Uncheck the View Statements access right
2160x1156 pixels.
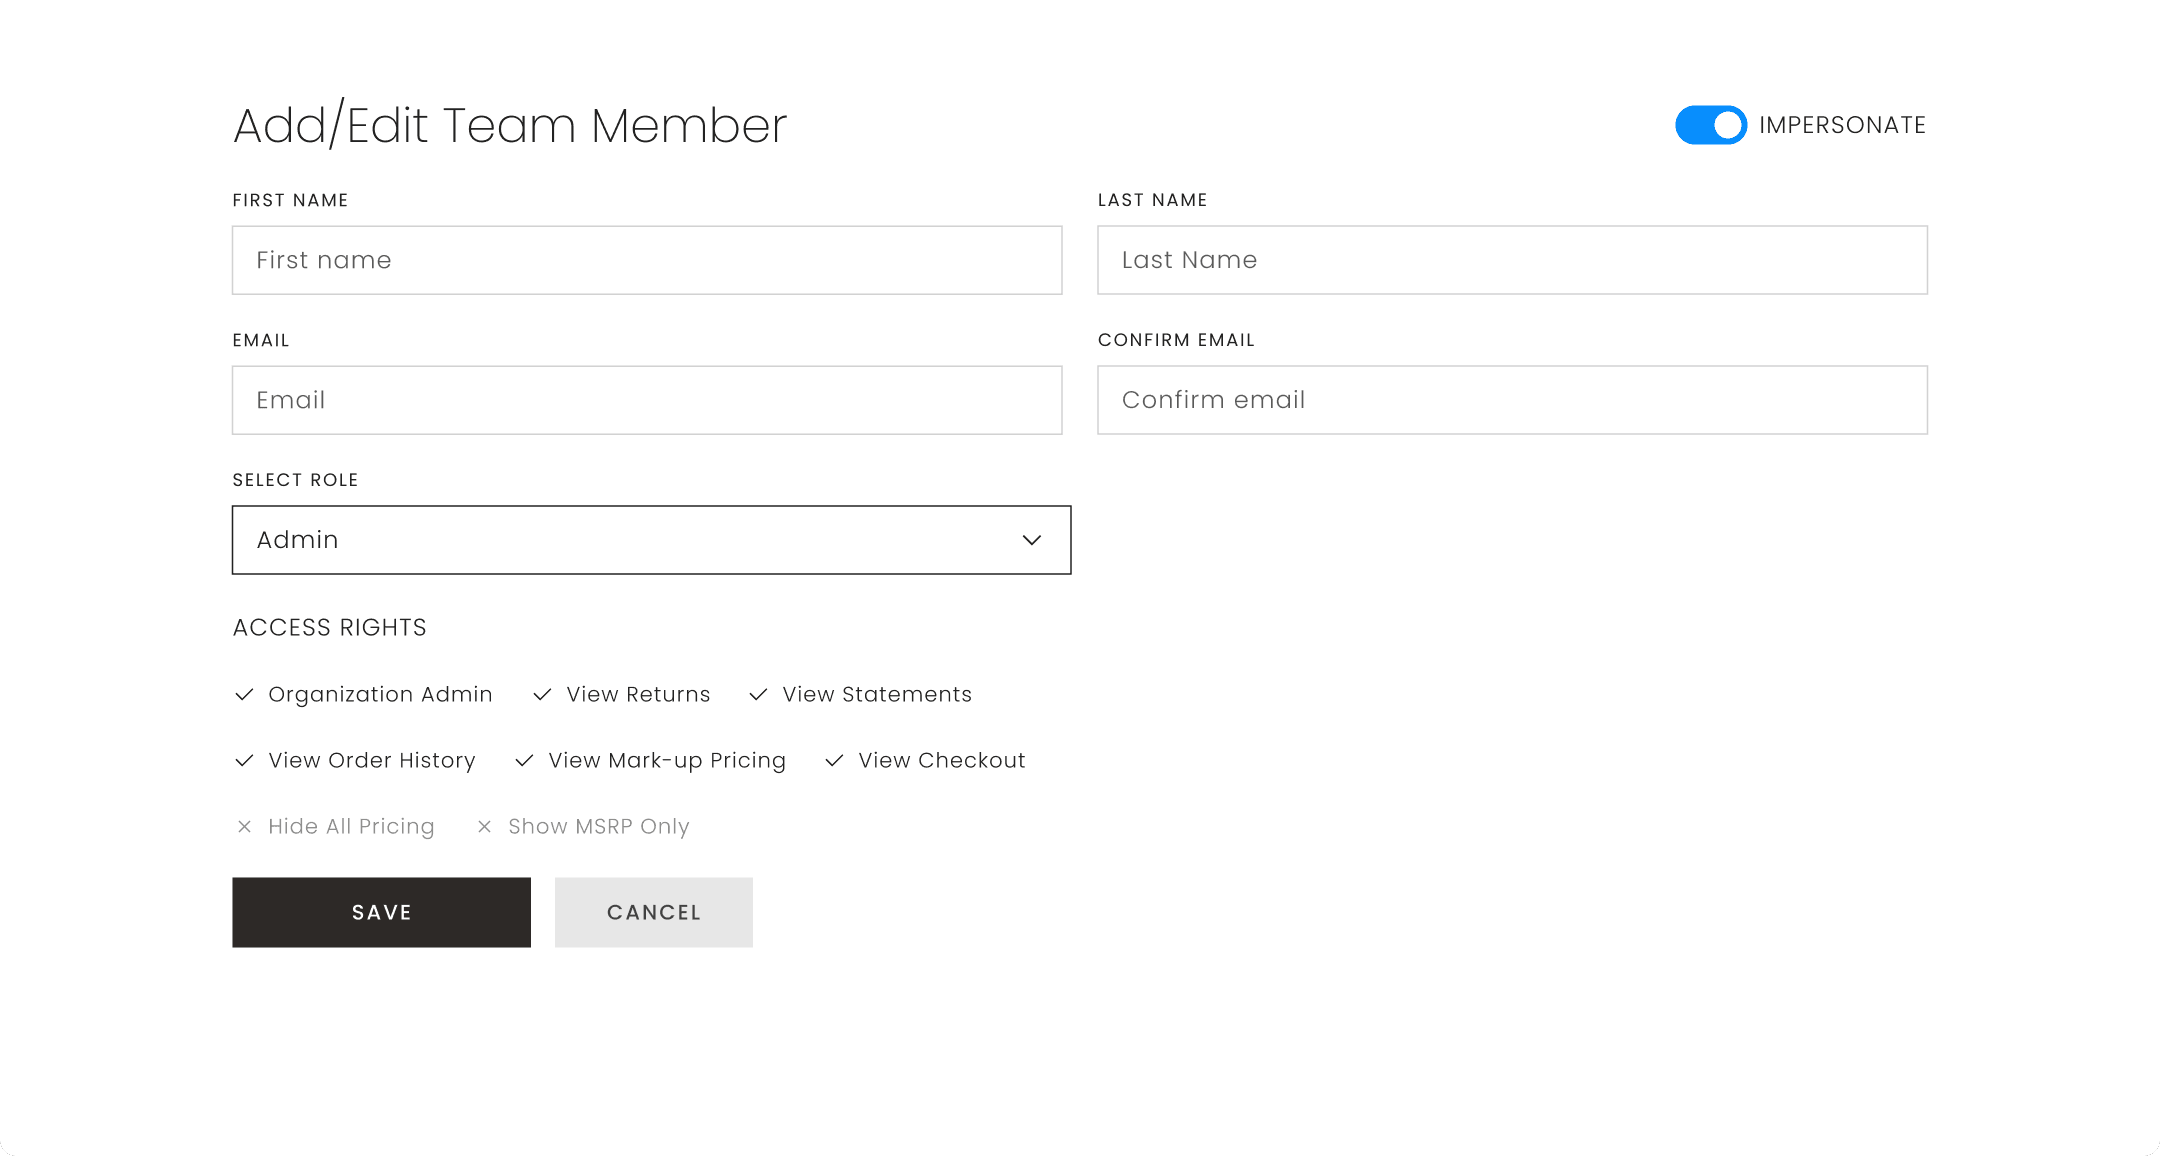[876, 694]
